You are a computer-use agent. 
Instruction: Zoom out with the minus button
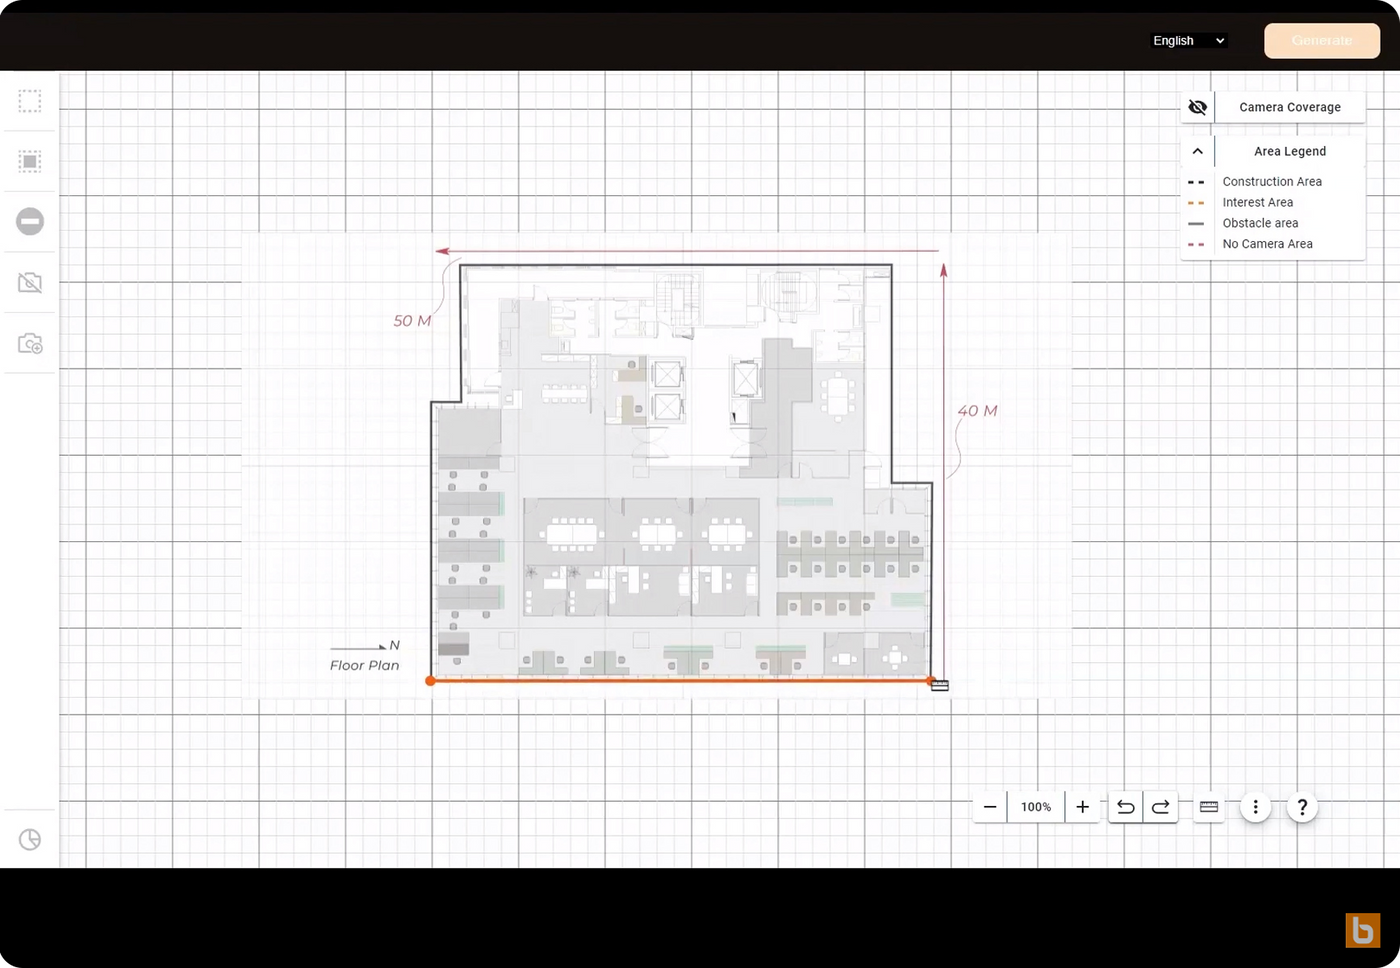coord(990,807)
